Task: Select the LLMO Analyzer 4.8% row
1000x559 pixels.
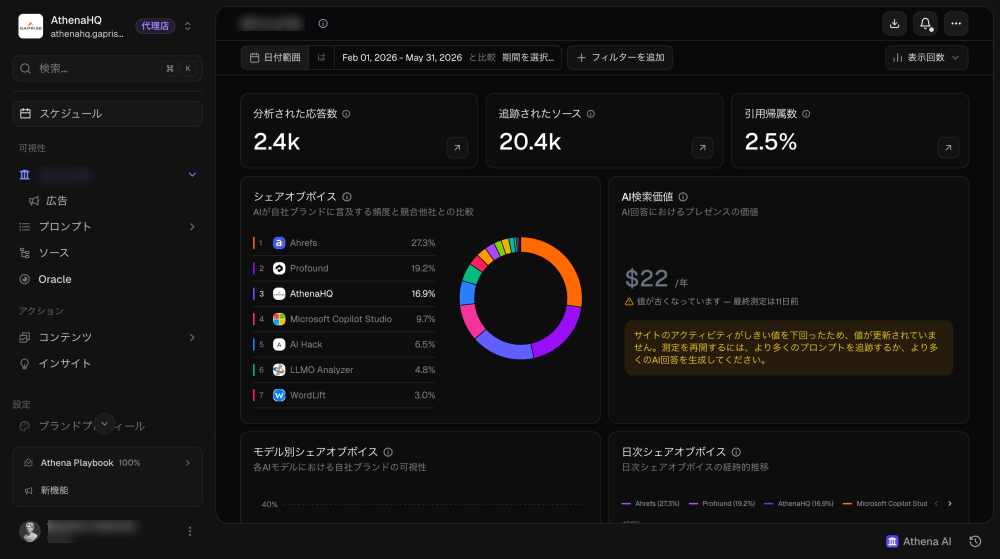Action: click(344, 370)
